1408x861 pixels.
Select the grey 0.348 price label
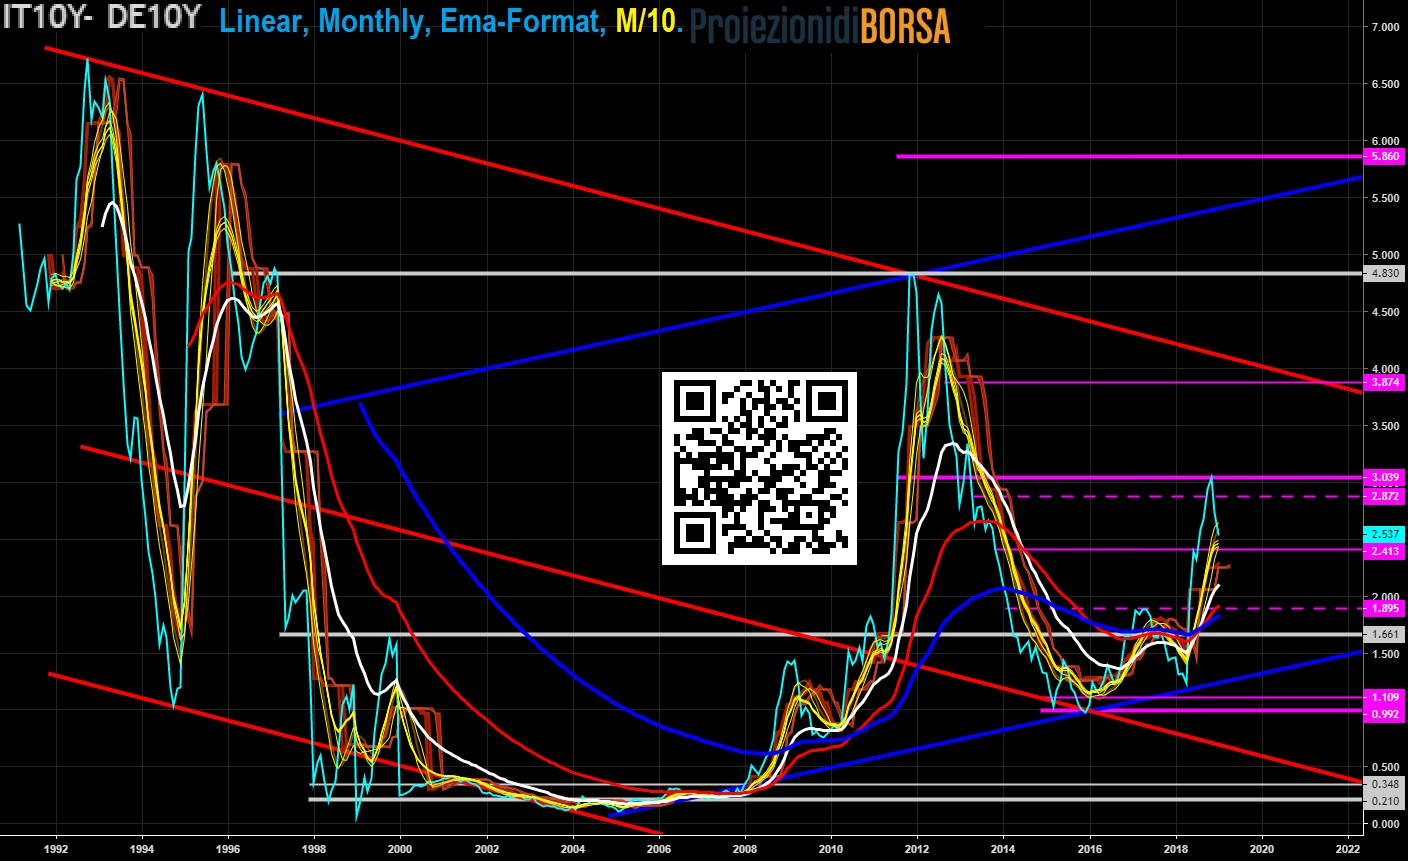click(x=1385, y=784)
